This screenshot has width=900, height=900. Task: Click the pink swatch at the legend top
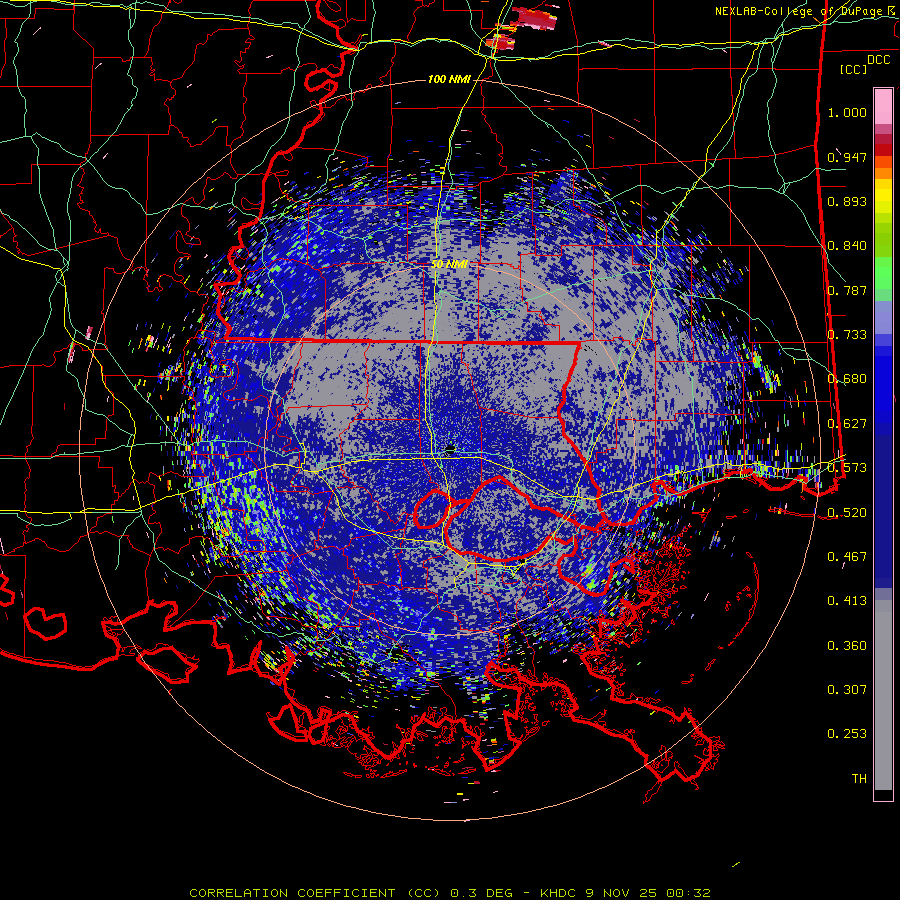883,107
